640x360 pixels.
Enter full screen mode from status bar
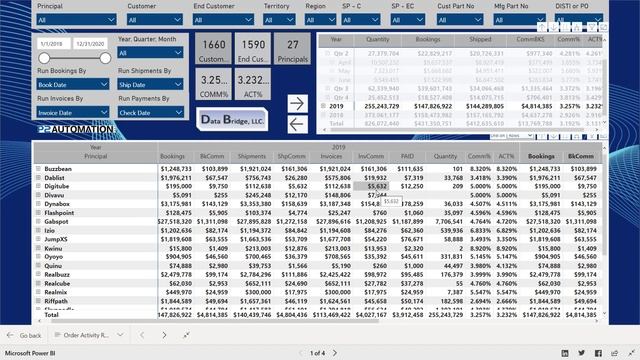click(x=631, y=353)
